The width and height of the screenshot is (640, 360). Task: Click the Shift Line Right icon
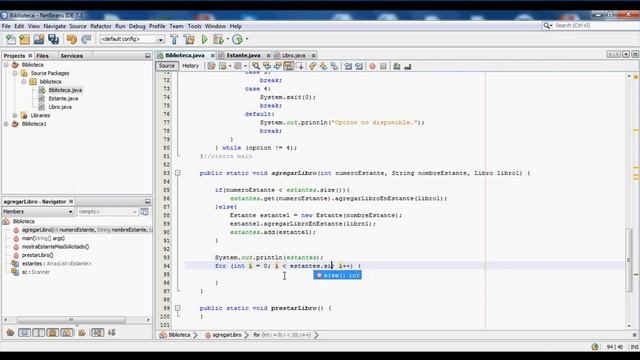pos(359,66)
